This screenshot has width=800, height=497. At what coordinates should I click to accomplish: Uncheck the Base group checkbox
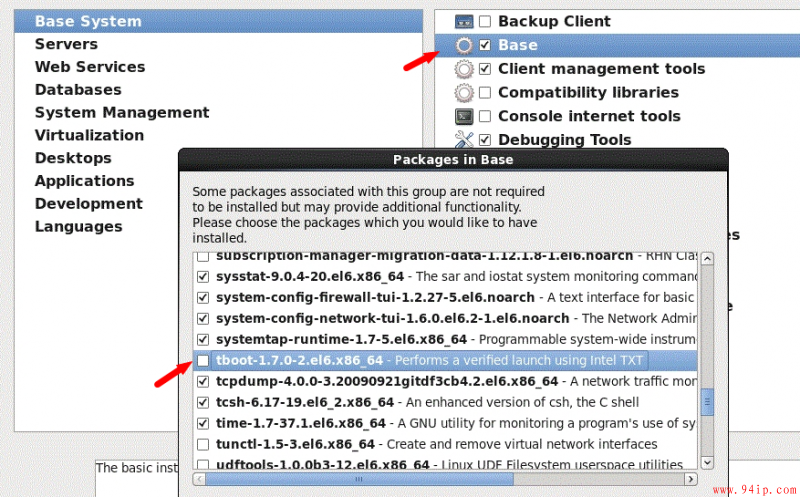[485, 45]
